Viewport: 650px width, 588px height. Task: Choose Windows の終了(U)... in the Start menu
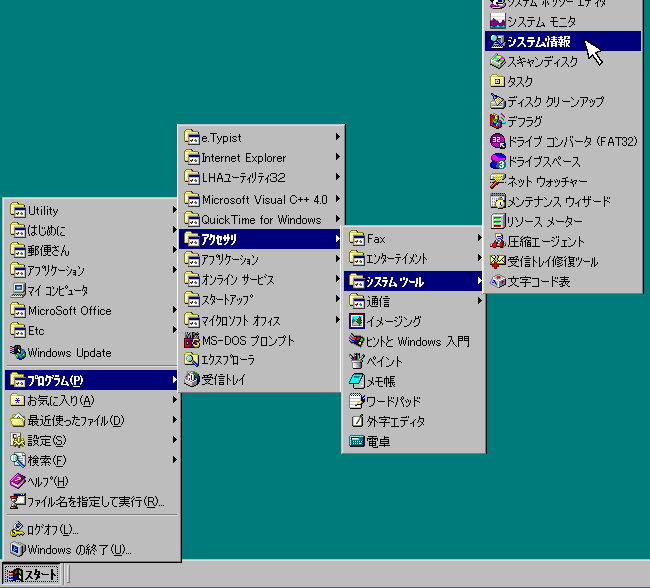click(x=92, y=549)
